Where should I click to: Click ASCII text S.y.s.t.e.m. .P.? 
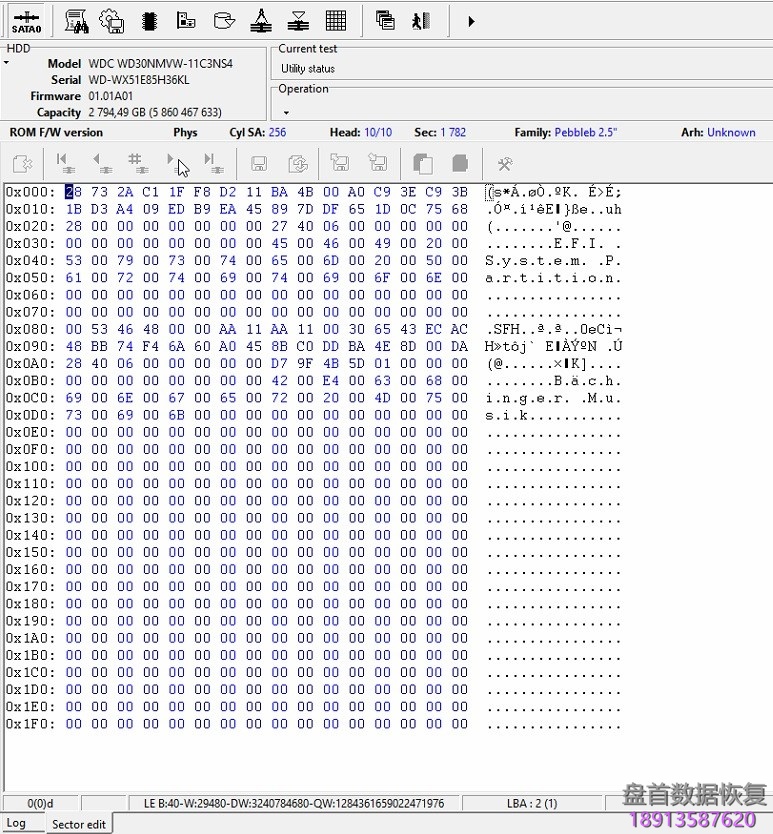553,261
